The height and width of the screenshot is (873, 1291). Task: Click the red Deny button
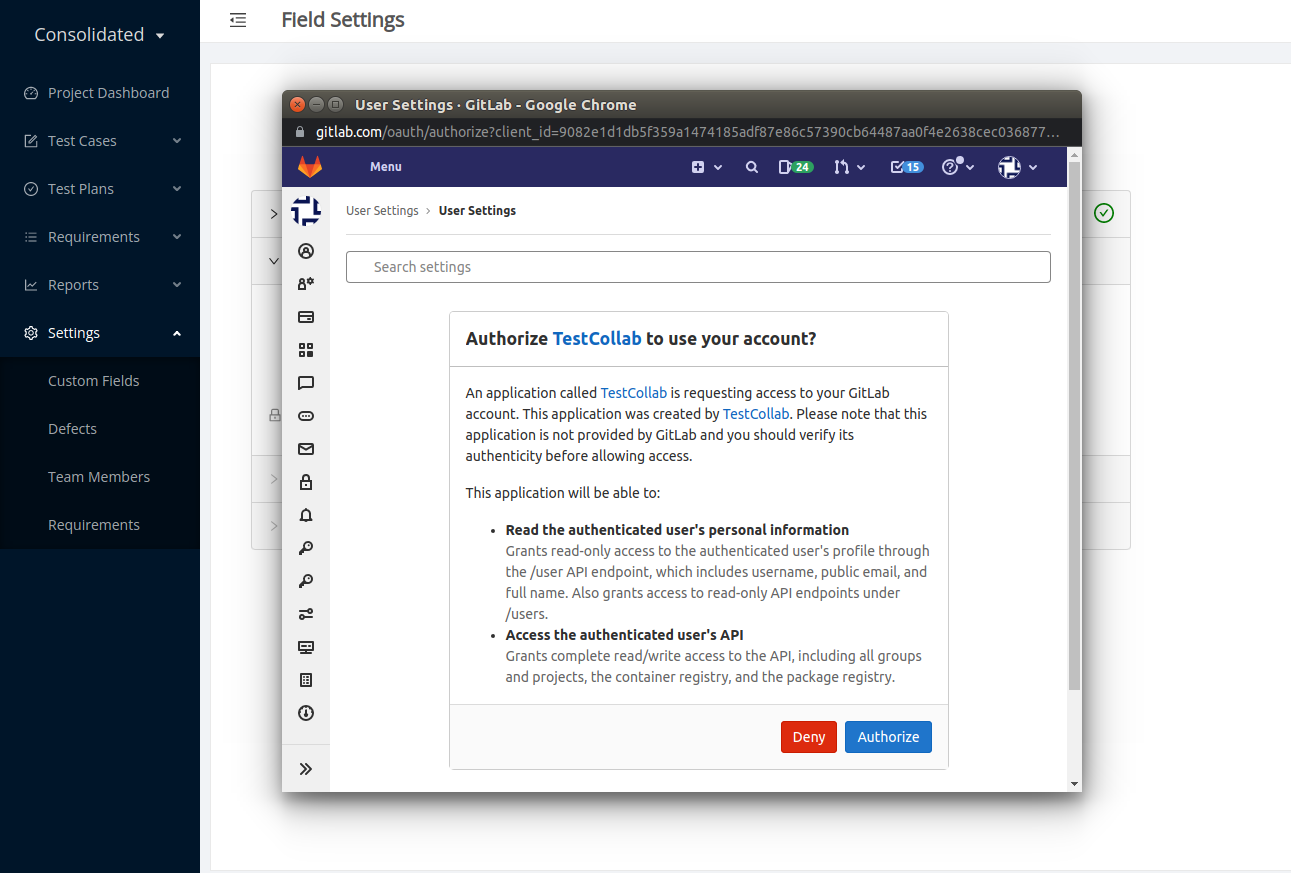(x=809, y=737)
